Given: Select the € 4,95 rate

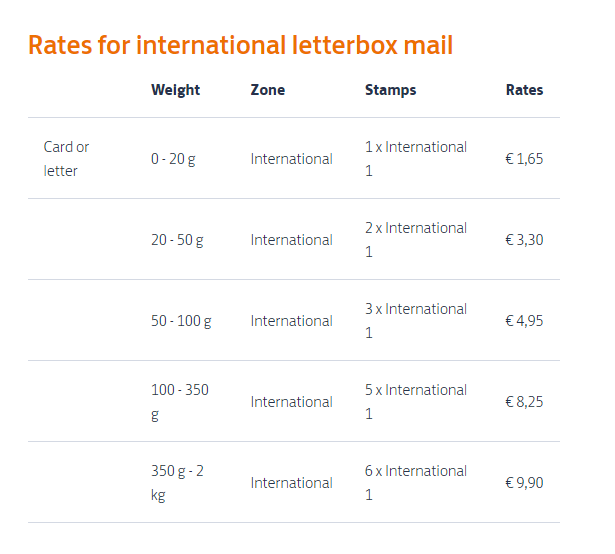Looking at the screenshot, I should [x=524, y=321].
